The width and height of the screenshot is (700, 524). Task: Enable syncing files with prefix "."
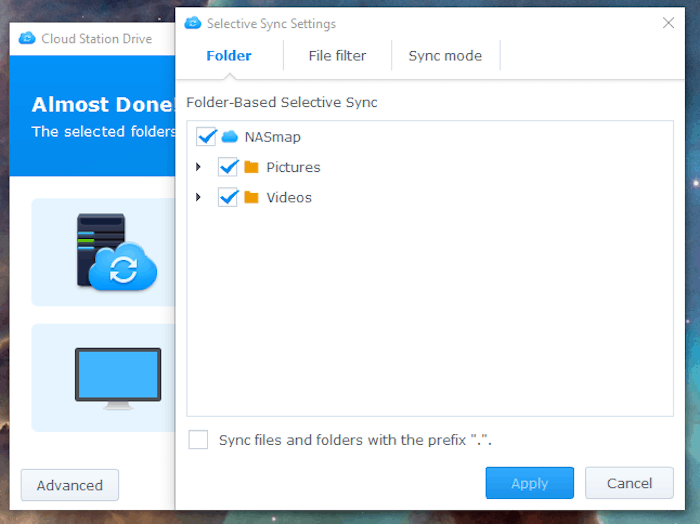[x=199, y=440]
